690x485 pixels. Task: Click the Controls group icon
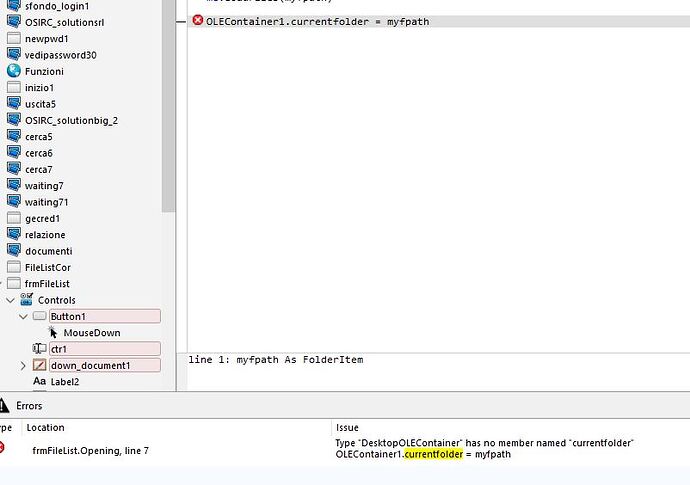pos(27,300)
